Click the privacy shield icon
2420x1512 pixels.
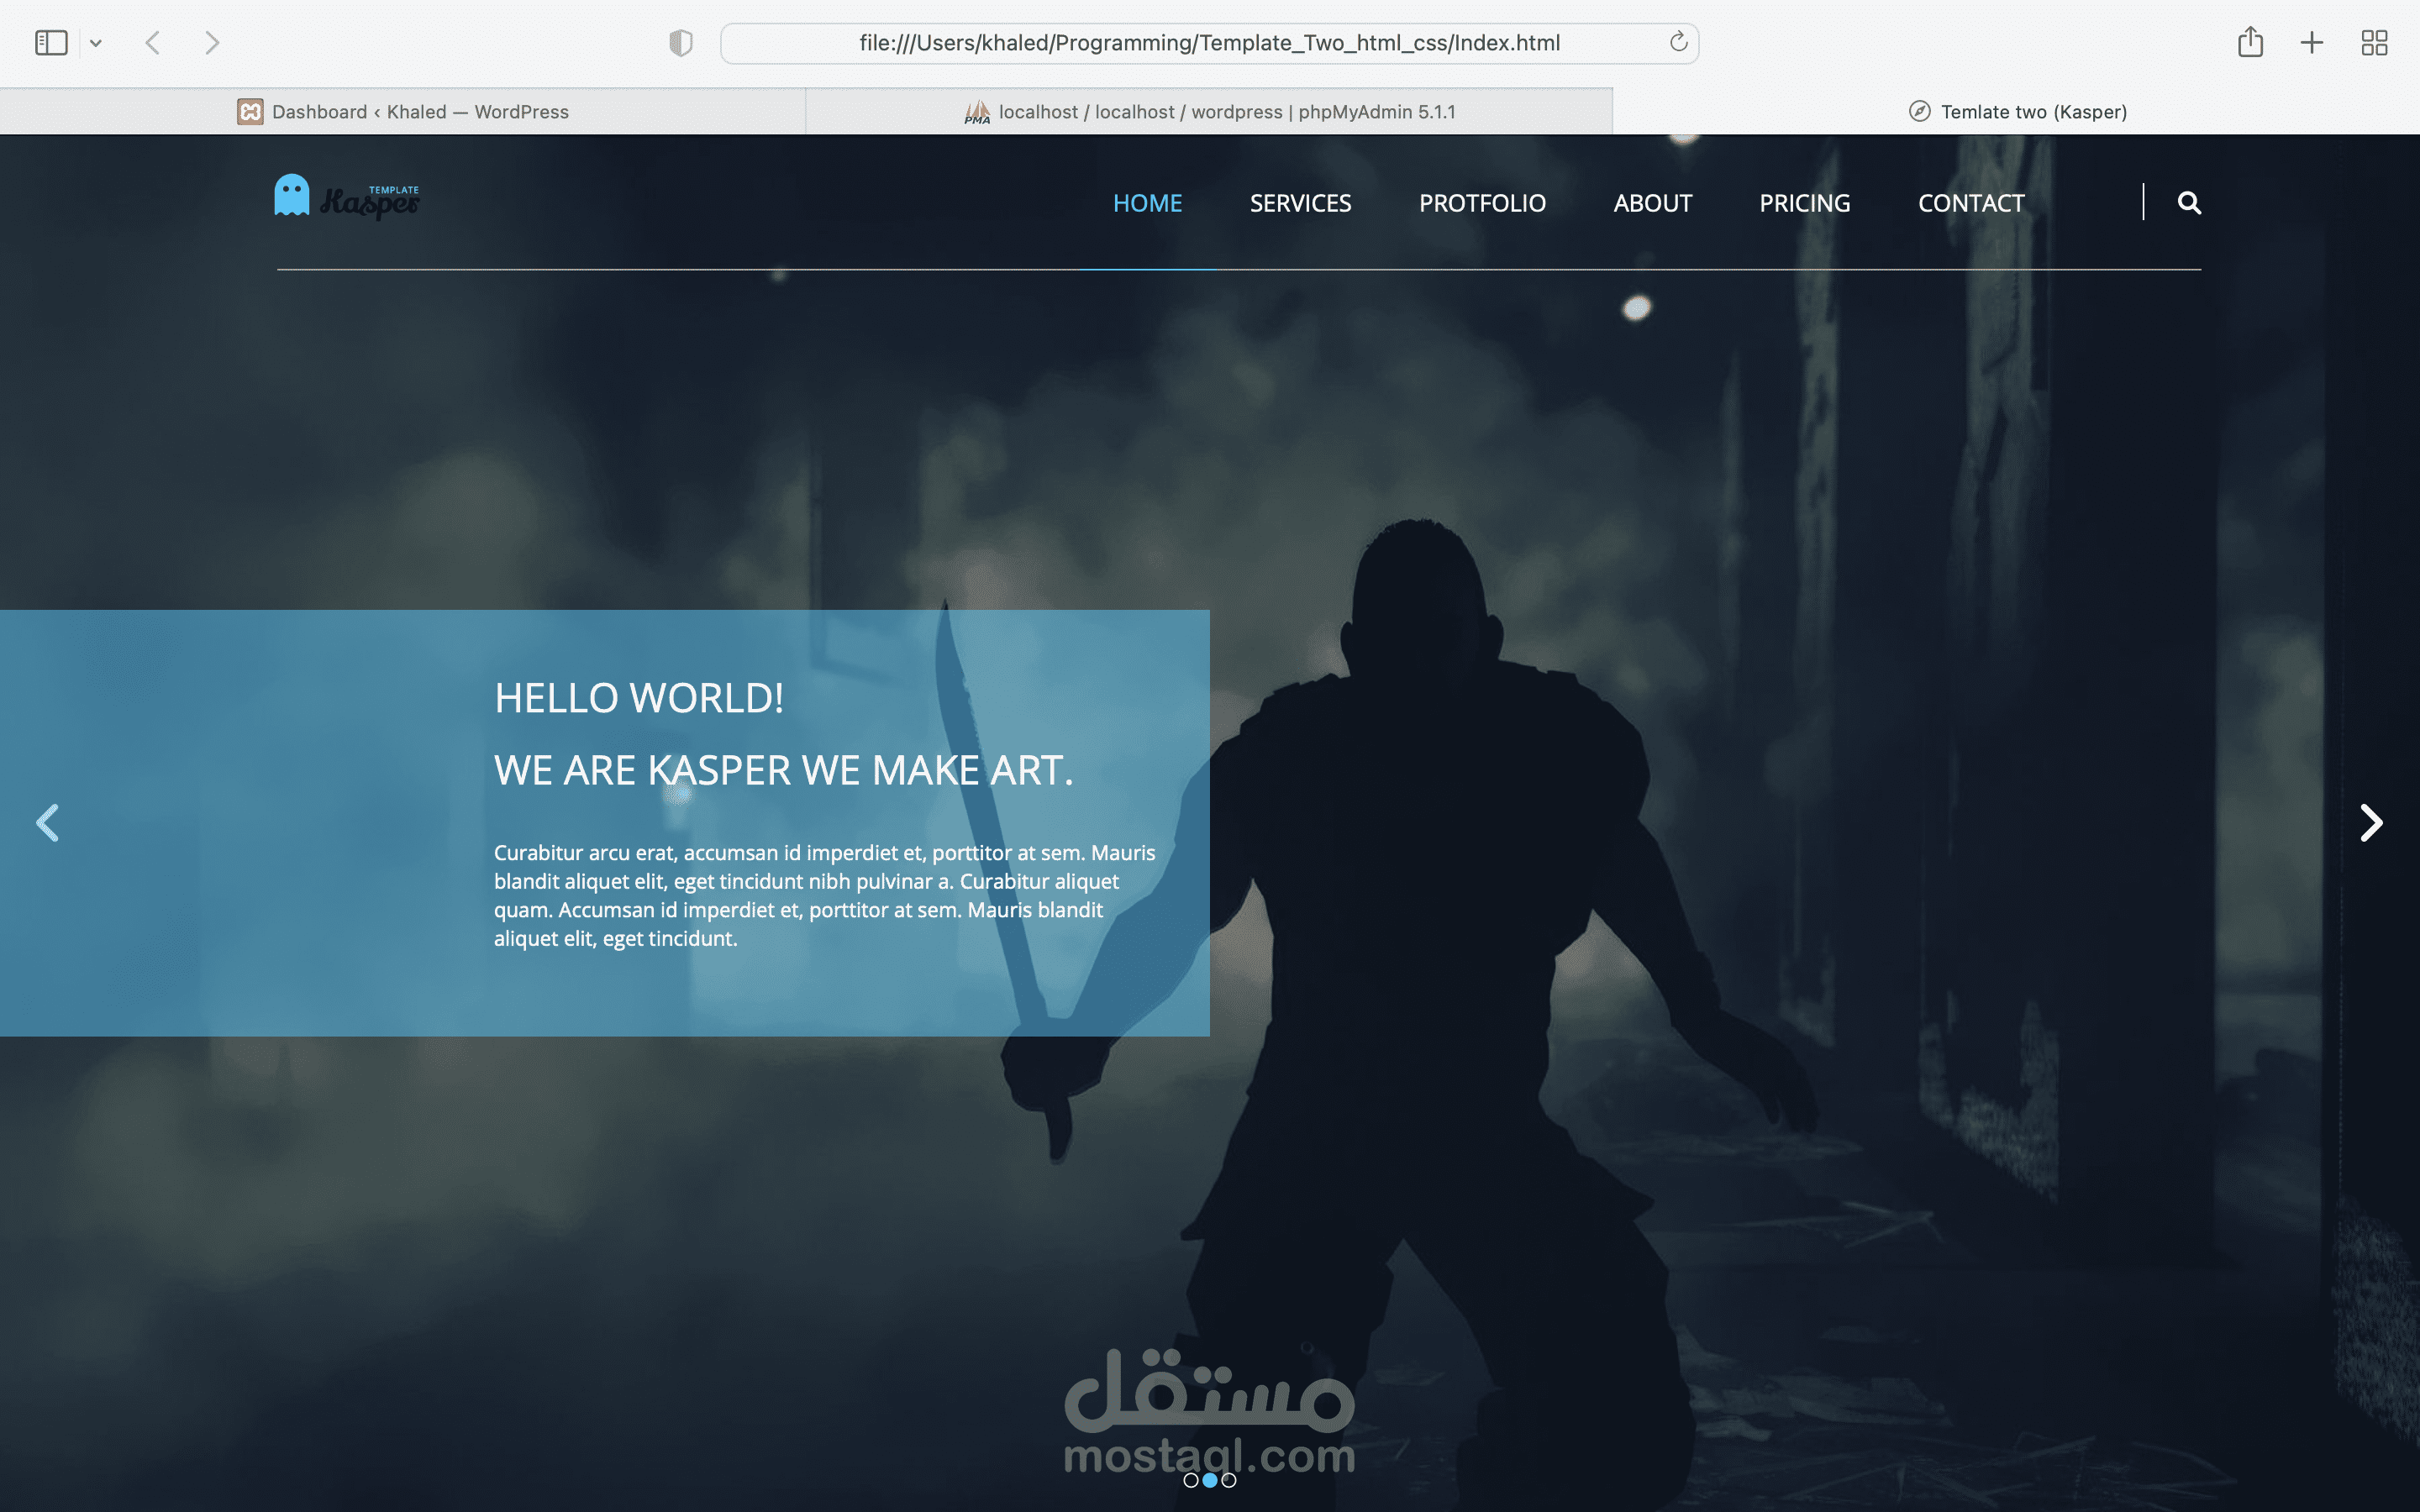tap(680, 43)
